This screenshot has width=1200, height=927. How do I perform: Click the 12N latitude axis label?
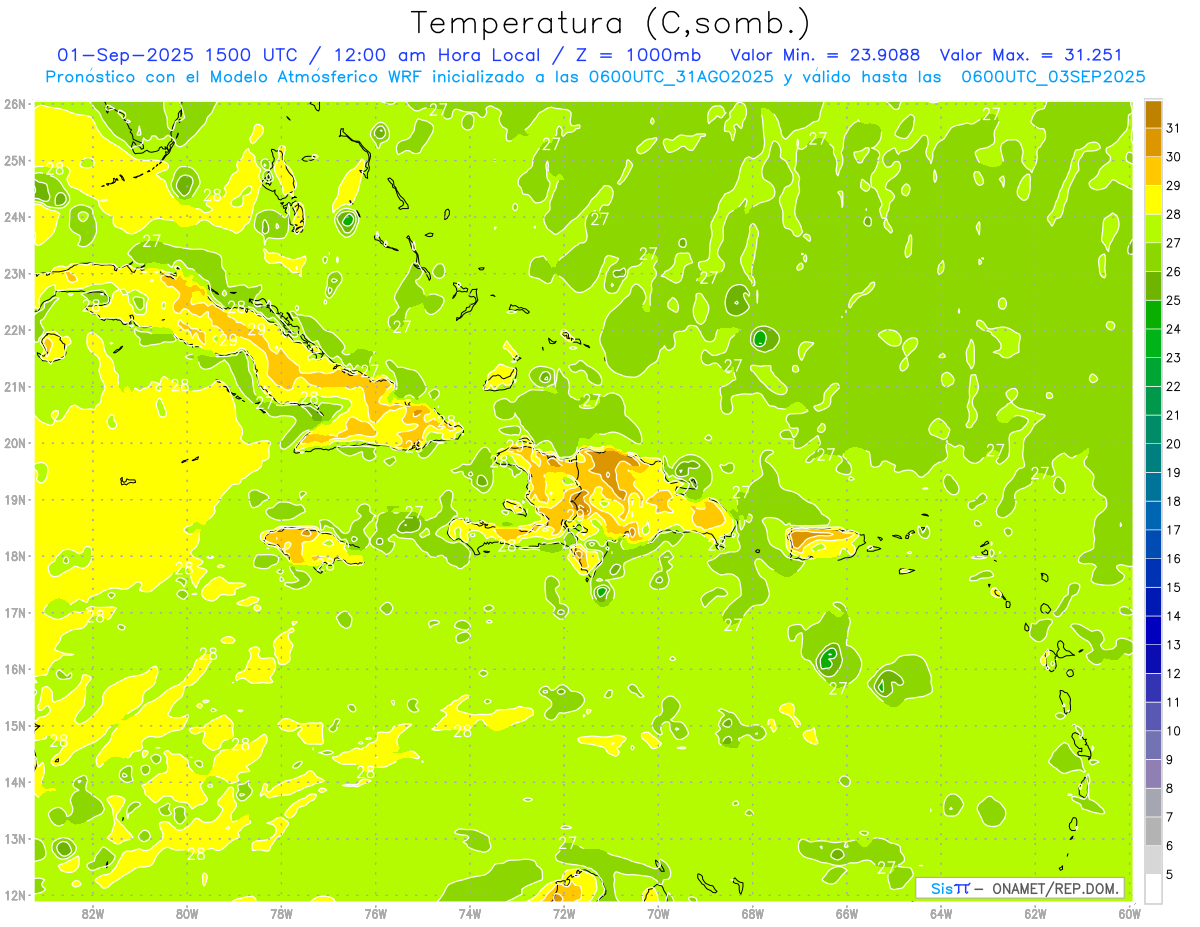click(14, 895)
